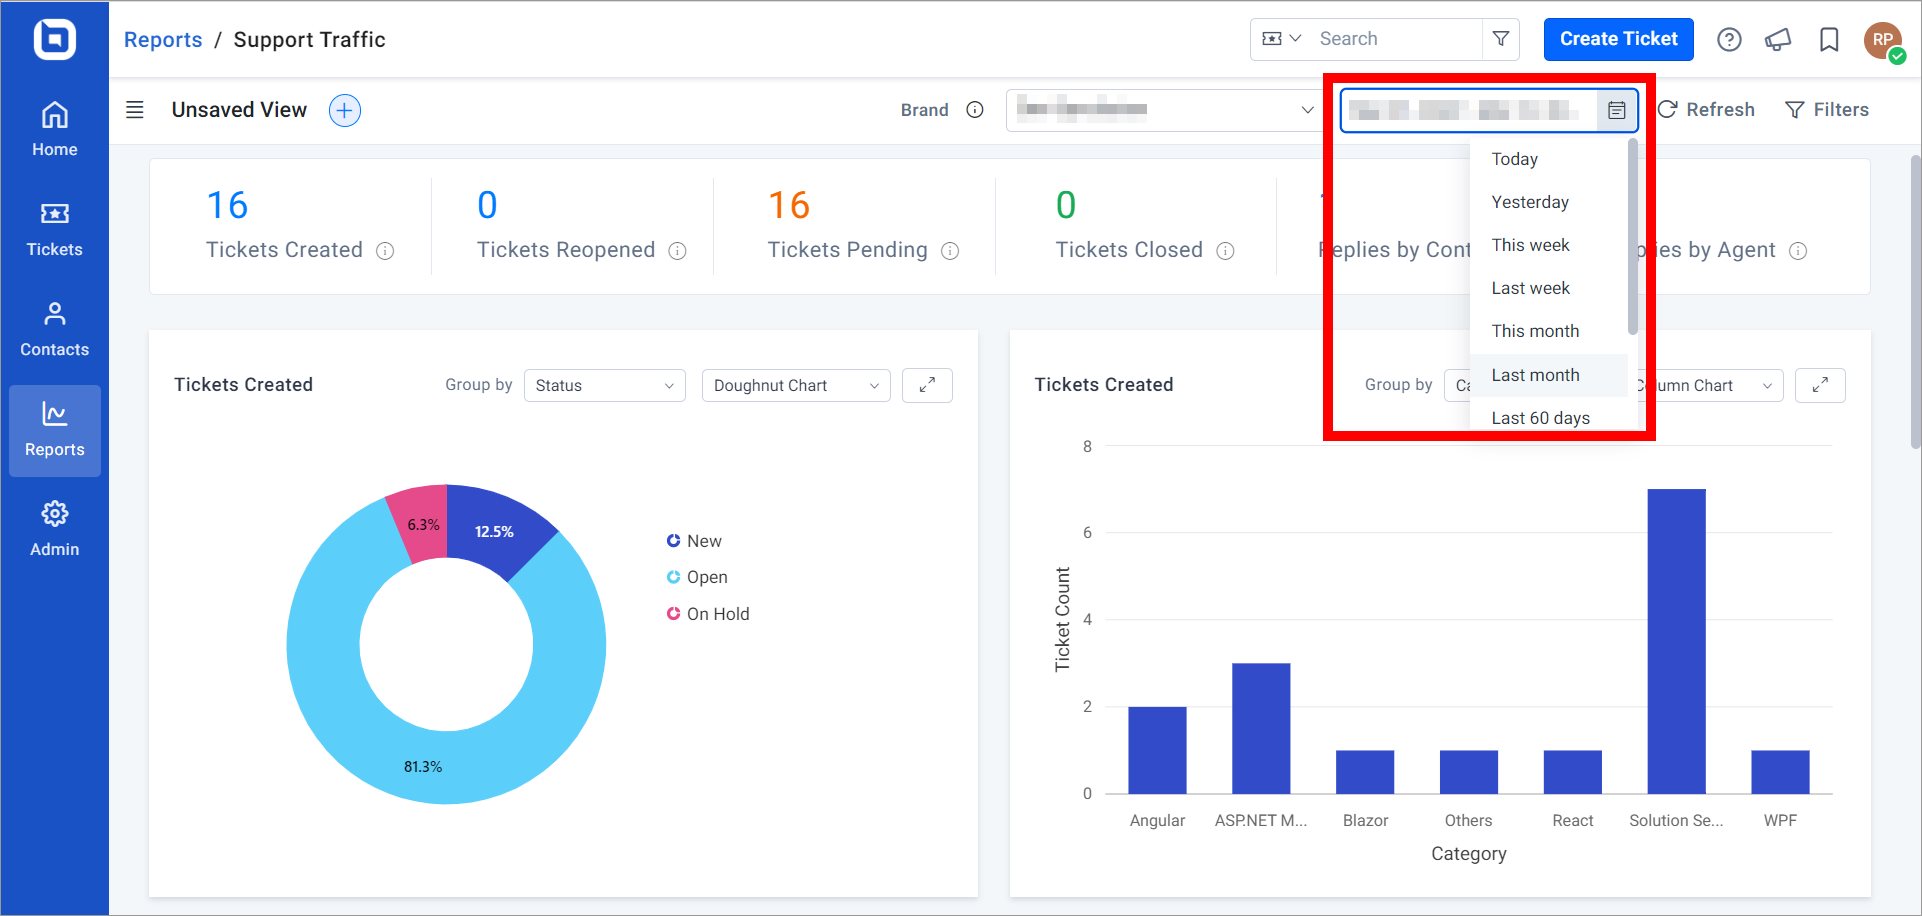Select Today from the date range list

[x=1549, y=159]
